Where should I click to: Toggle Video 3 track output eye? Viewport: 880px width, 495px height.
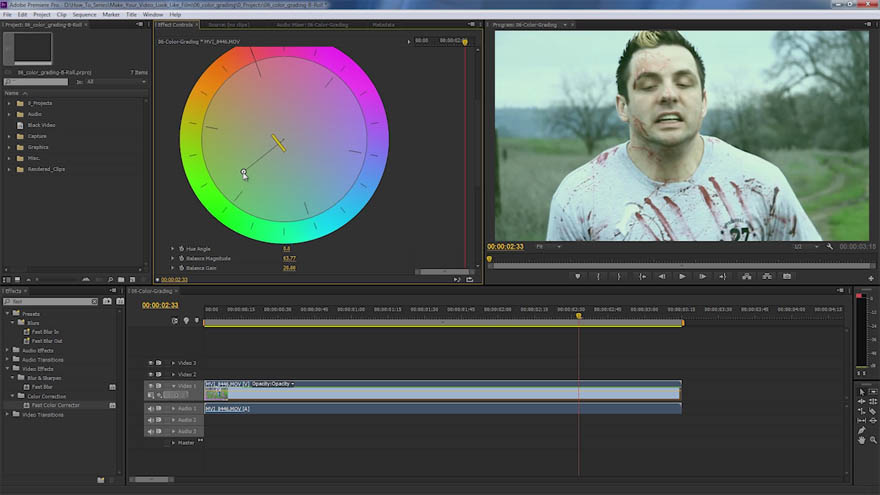coord(150,363)
